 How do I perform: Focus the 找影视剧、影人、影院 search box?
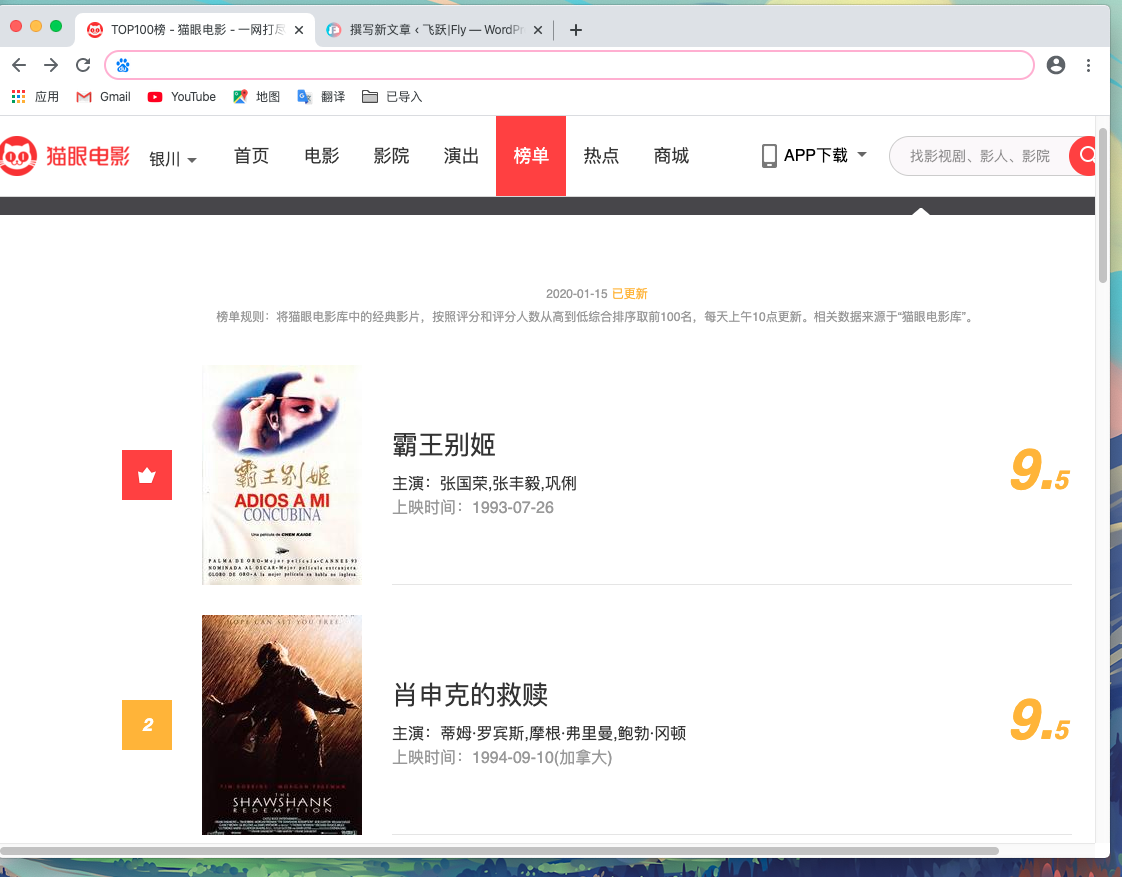pos(979,156)
